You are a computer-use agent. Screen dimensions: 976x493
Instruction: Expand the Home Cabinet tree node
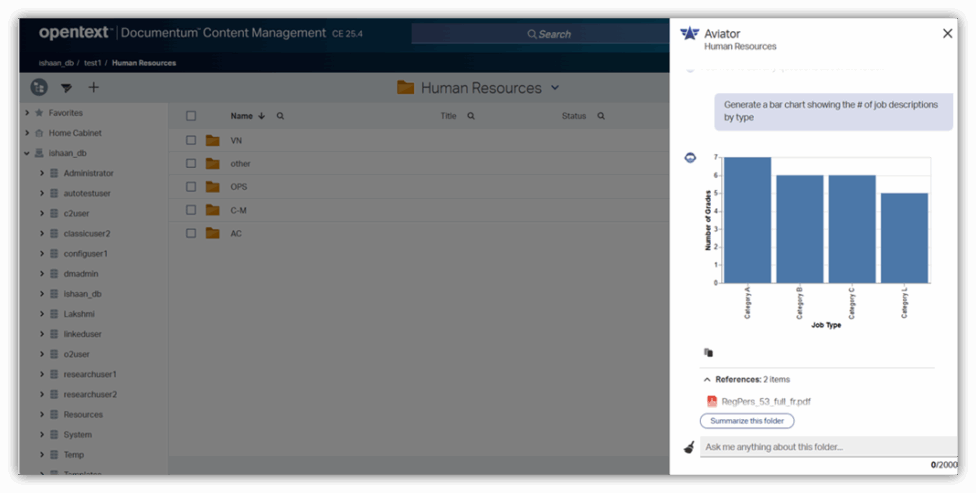click(27, 133)
